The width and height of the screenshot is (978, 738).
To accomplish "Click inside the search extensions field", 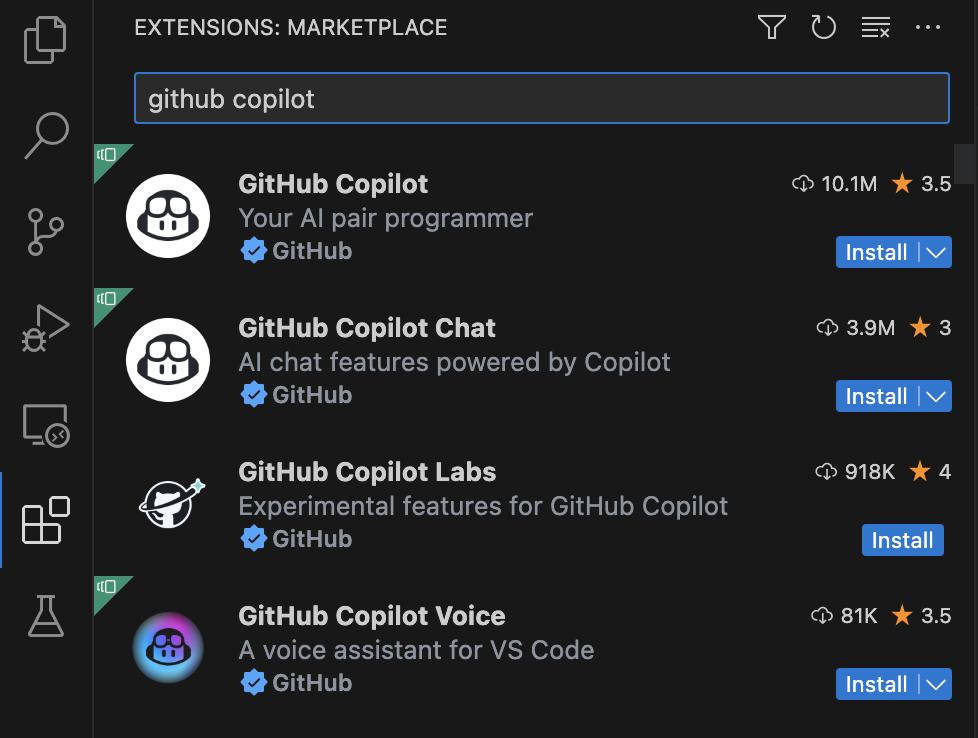I will [541, 98].
